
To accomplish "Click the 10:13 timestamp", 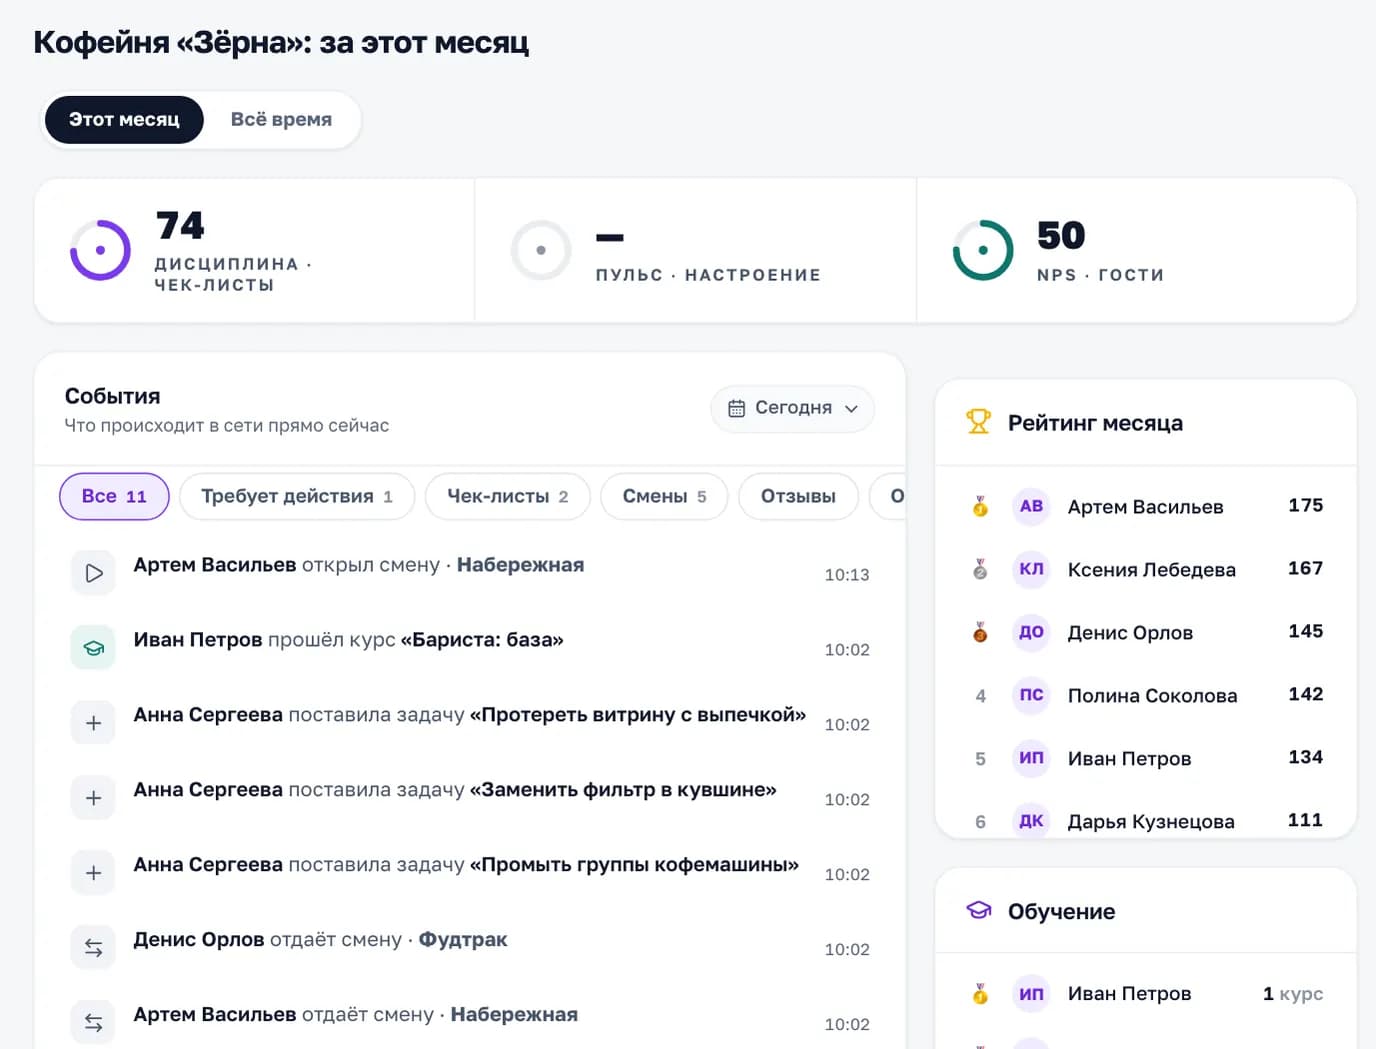I will coord(847,575).
